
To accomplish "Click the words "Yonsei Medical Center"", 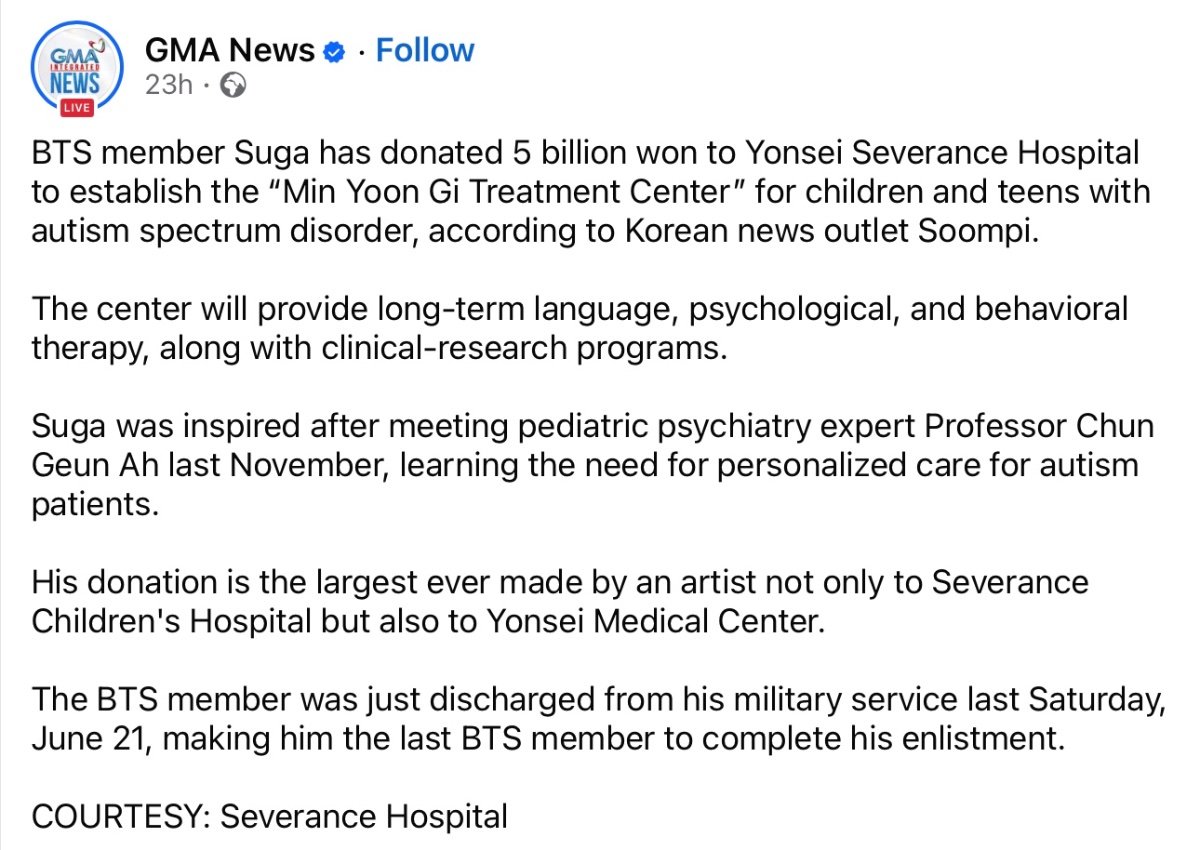I will click(657, 619).
